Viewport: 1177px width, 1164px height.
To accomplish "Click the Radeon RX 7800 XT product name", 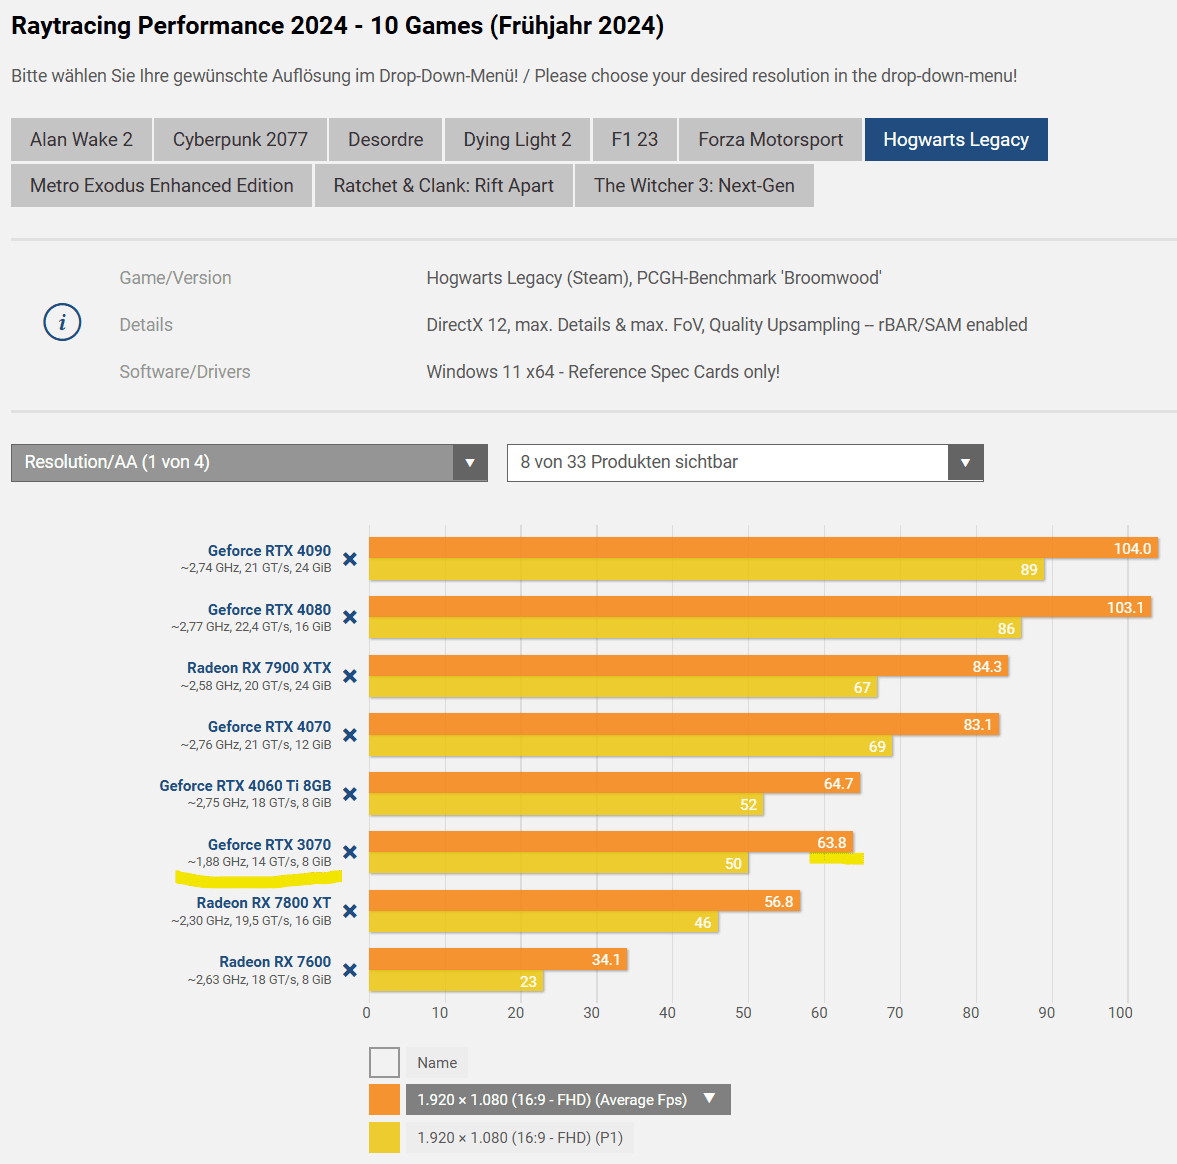I will click(263, 903).
